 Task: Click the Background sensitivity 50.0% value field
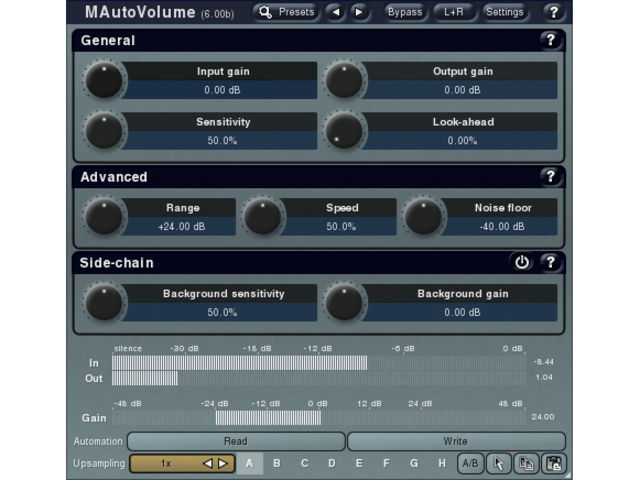point(222,312)
